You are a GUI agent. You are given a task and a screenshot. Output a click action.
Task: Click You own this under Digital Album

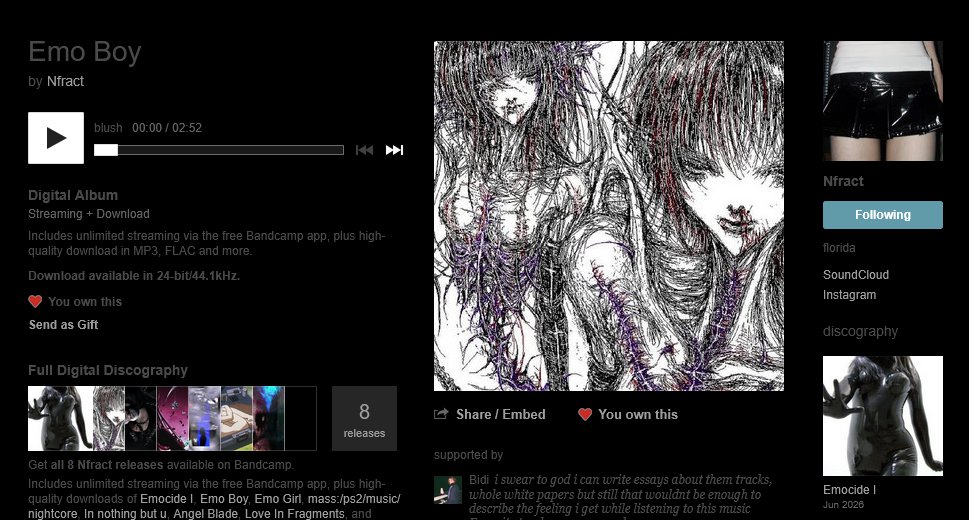pos(85,302)
